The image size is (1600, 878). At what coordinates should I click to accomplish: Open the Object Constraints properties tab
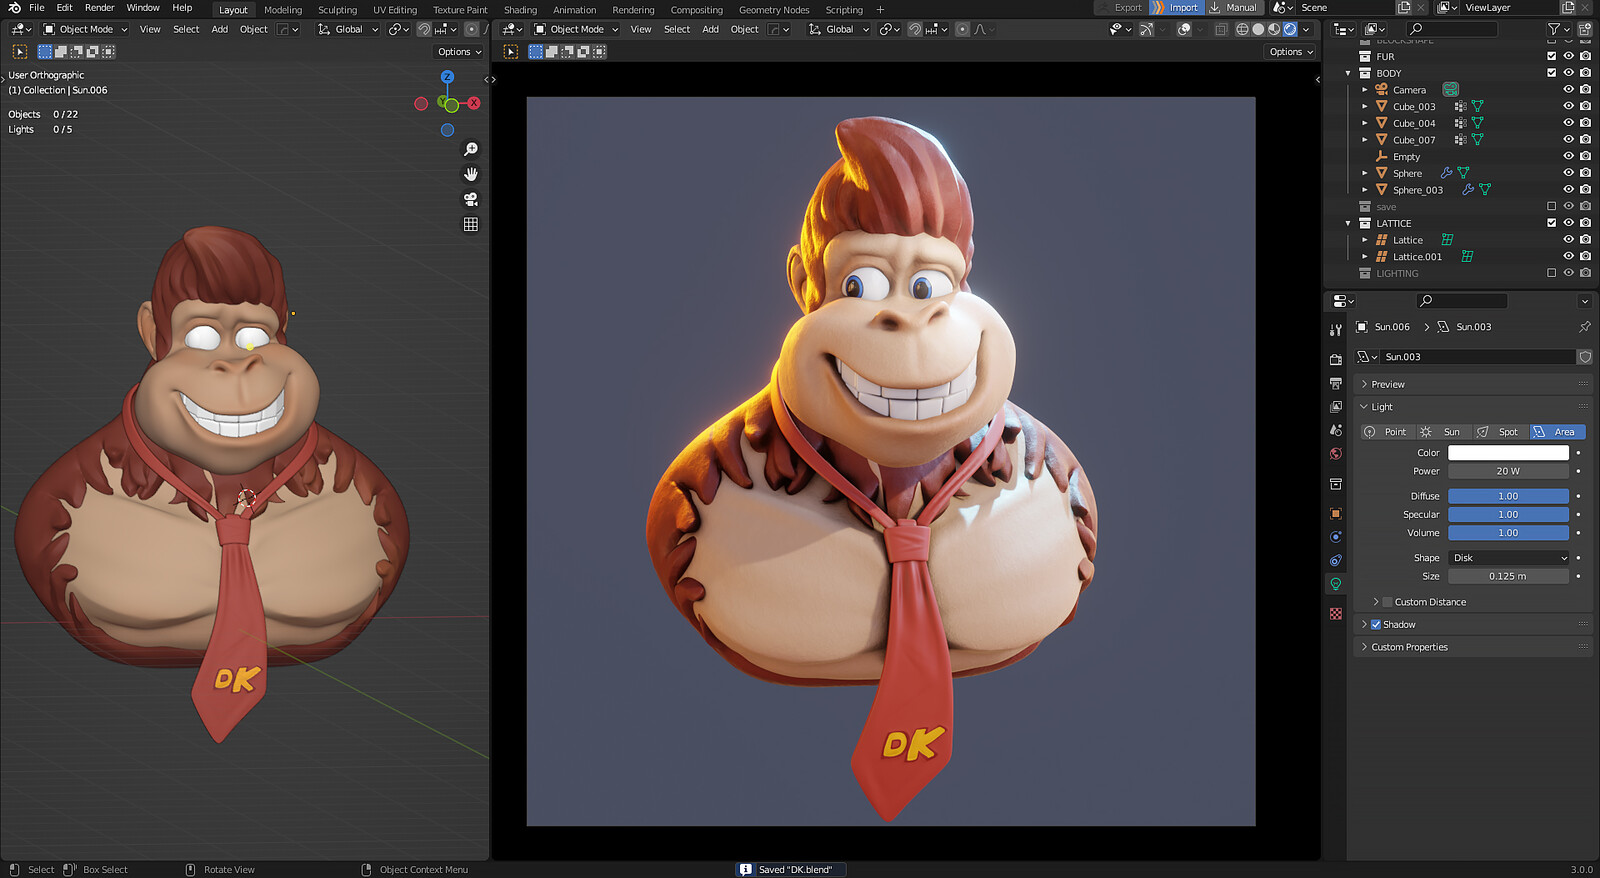tap(1336, 560)
